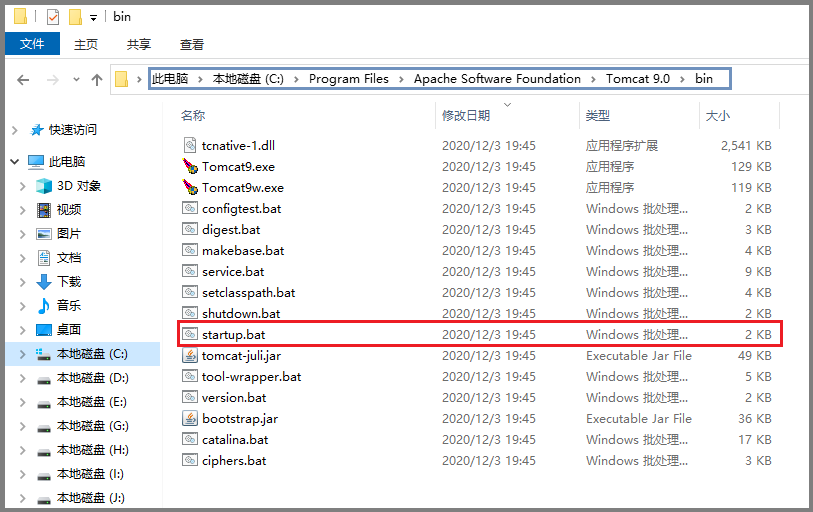
Task: Select 本地磁盘 (H:) in sidebar
Action: pos(93,450)
